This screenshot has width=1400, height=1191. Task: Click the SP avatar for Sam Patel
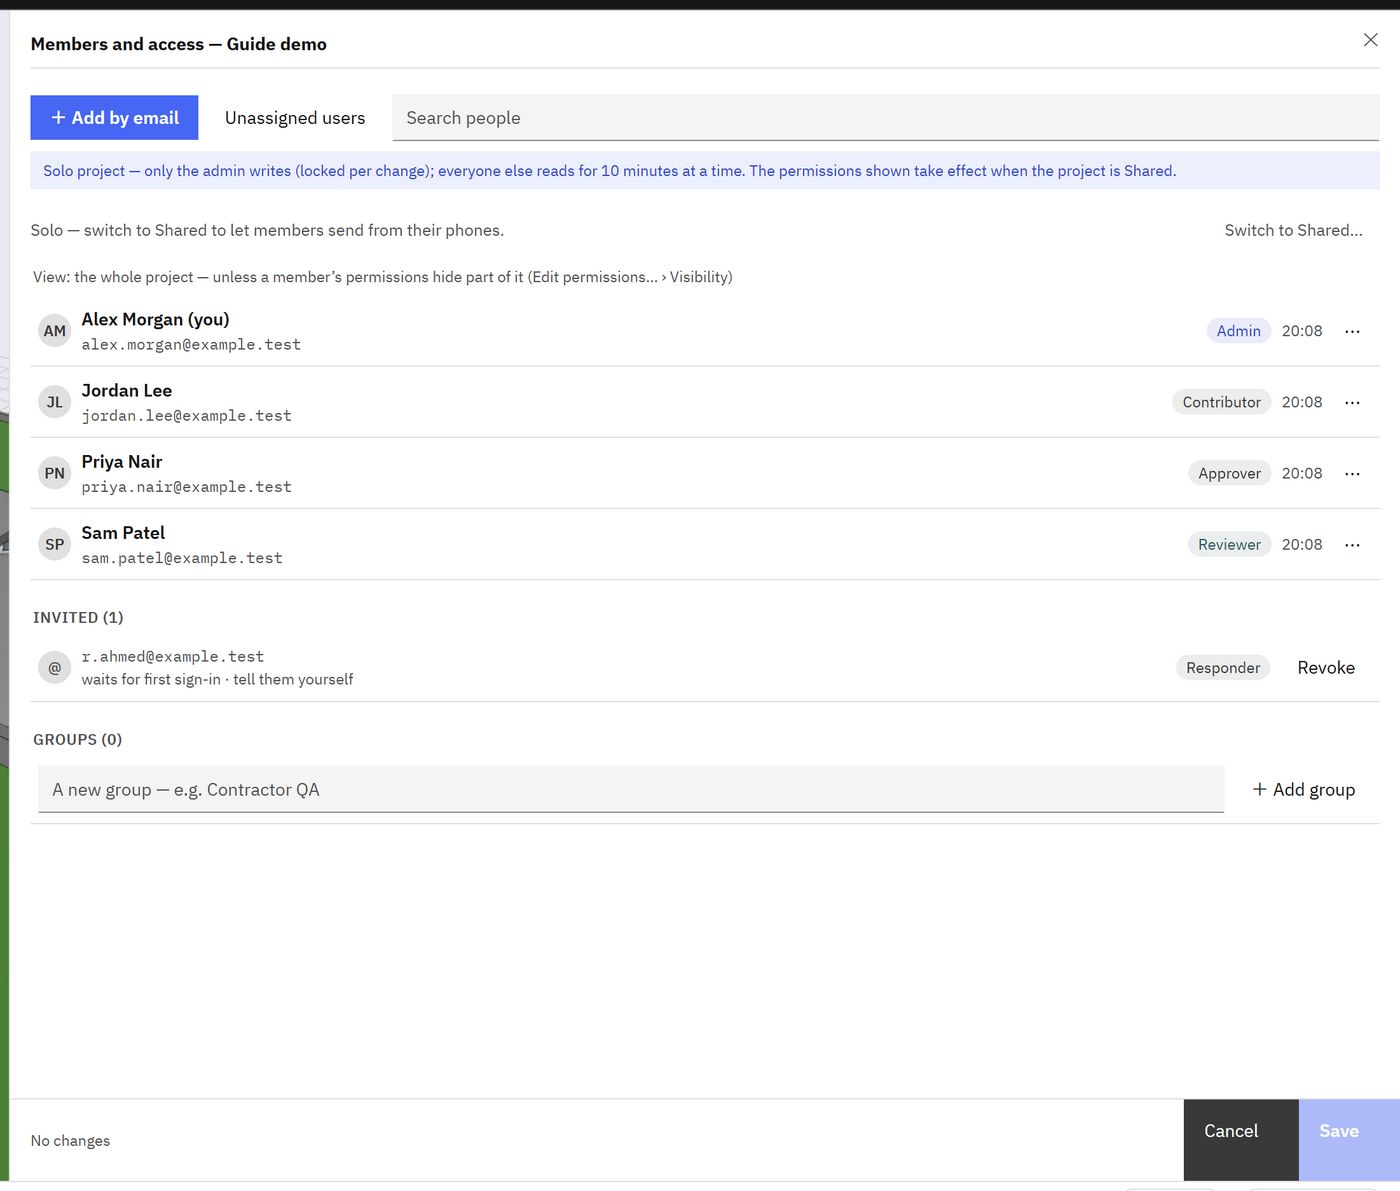(54, 544)
